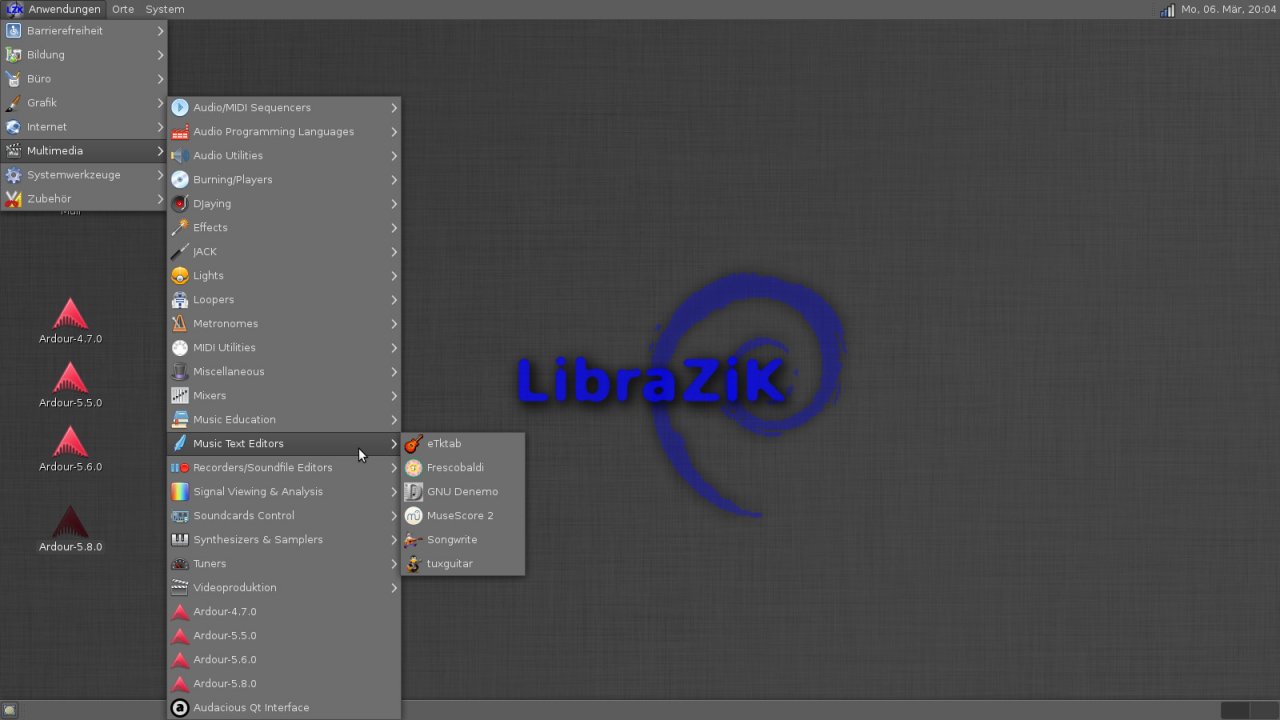Open the System menu in top panel
This screenshot has height=720, width=1280.
click(165, 9)
